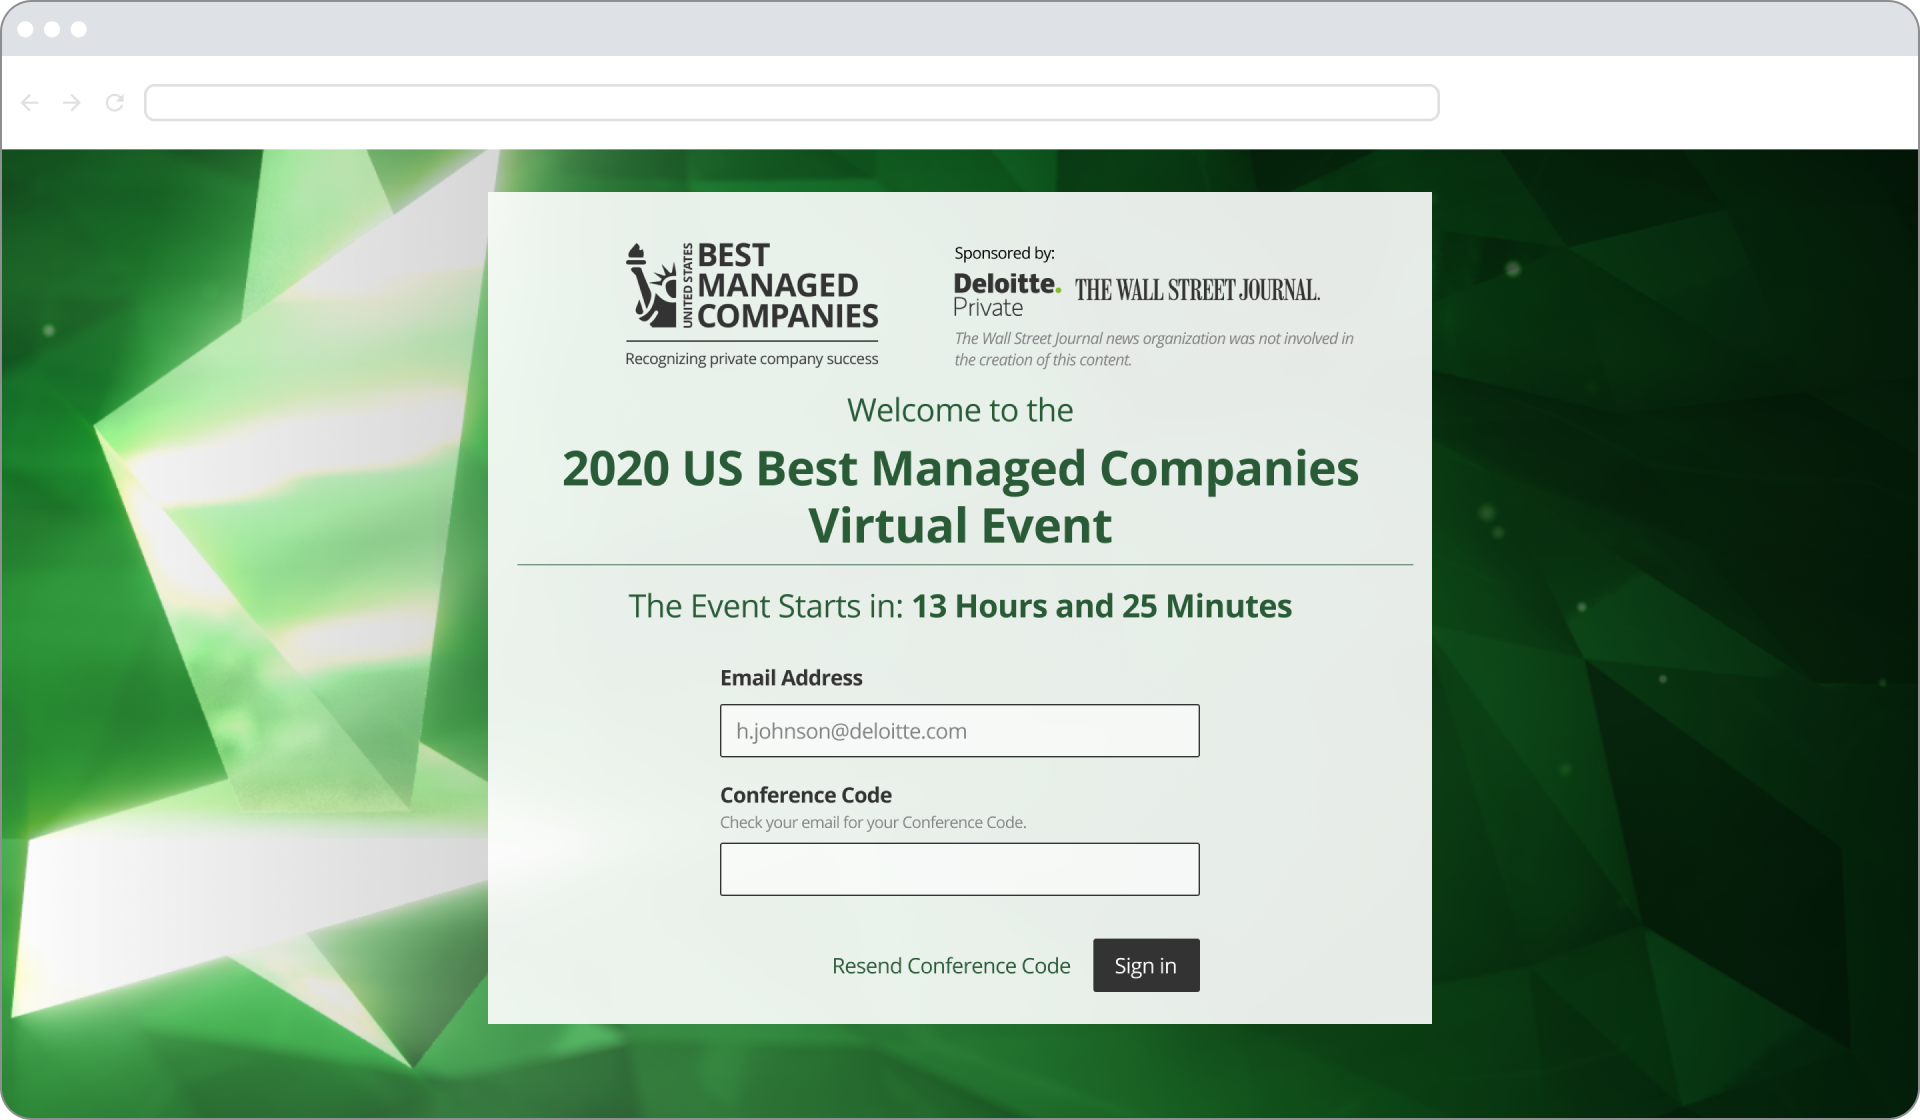This screenshot has width=1920, height=1120.
Task: Click The Wall Street Journal logo
Action: [x=1197, y=290]
